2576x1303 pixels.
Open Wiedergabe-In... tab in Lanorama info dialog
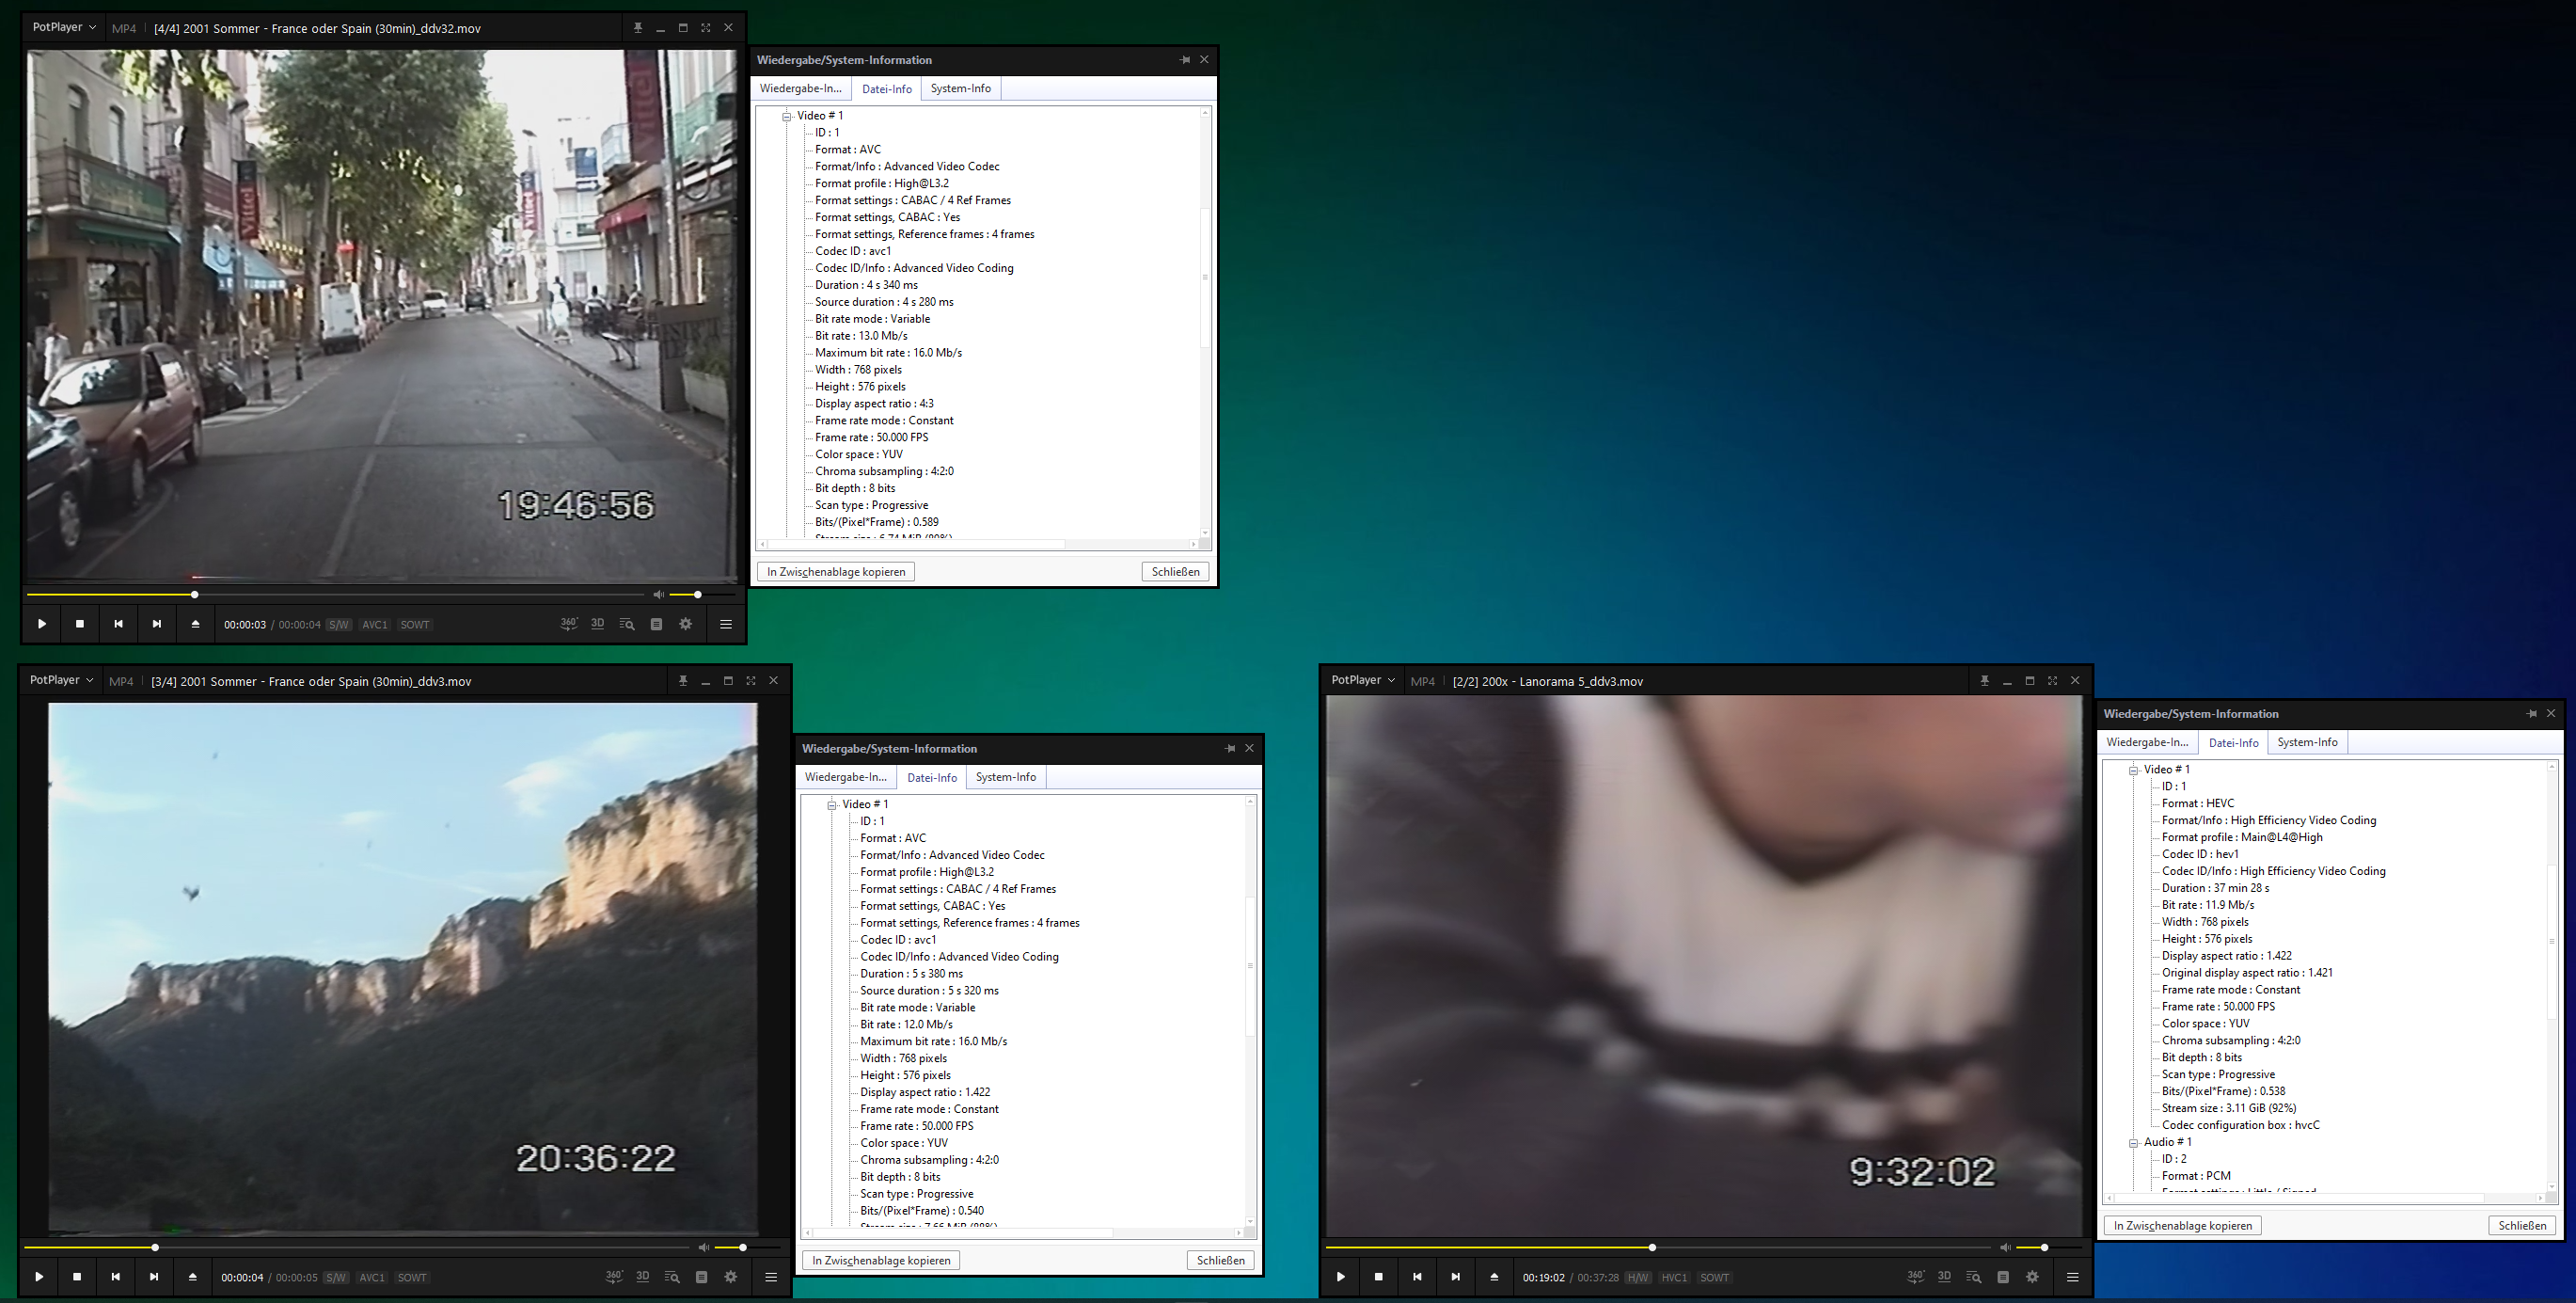2146,743
